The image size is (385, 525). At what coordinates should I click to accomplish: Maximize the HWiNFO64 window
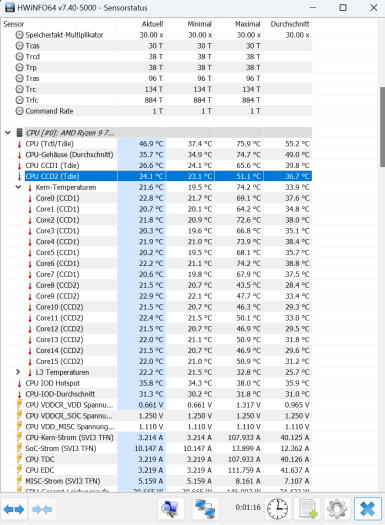(x=343, y=8)
